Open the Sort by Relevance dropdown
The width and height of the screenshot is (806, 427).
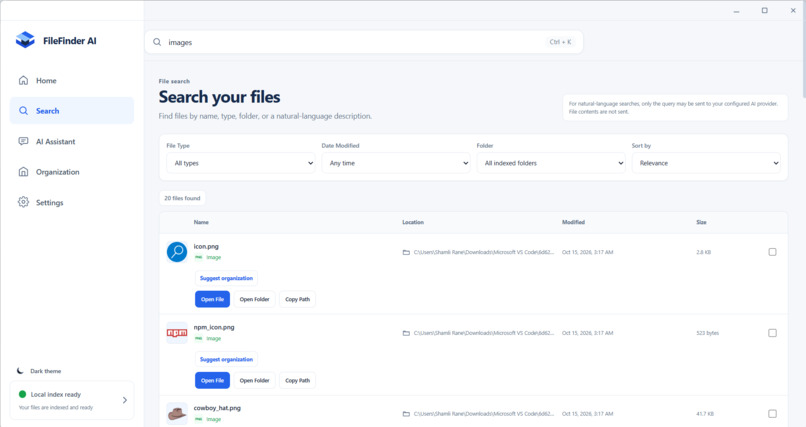pos(706,163)
